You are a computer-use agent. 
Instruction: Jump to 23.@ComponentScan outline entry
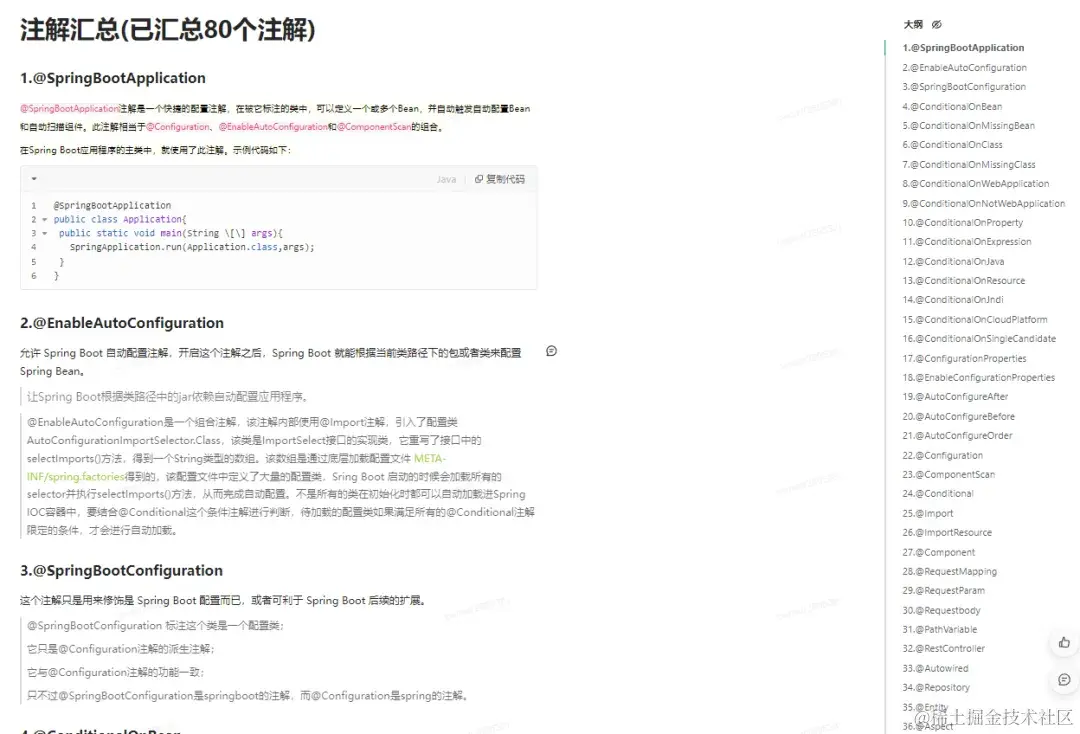pyautogui.click(x=948, y=474)
